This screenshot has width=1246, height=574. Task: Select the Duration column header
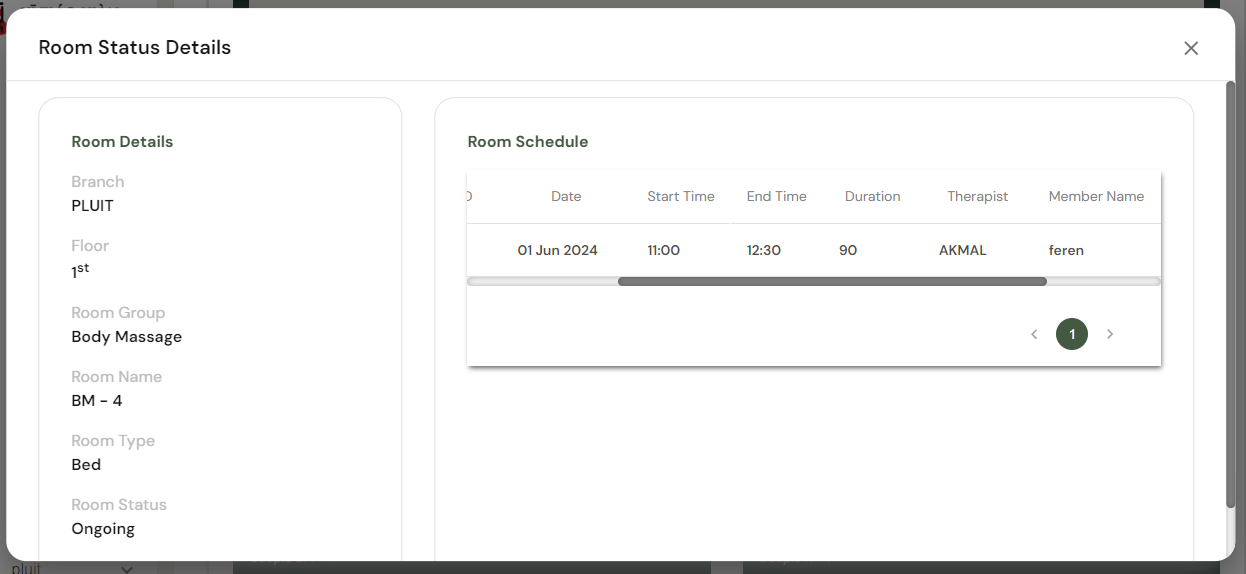(873, 197)
